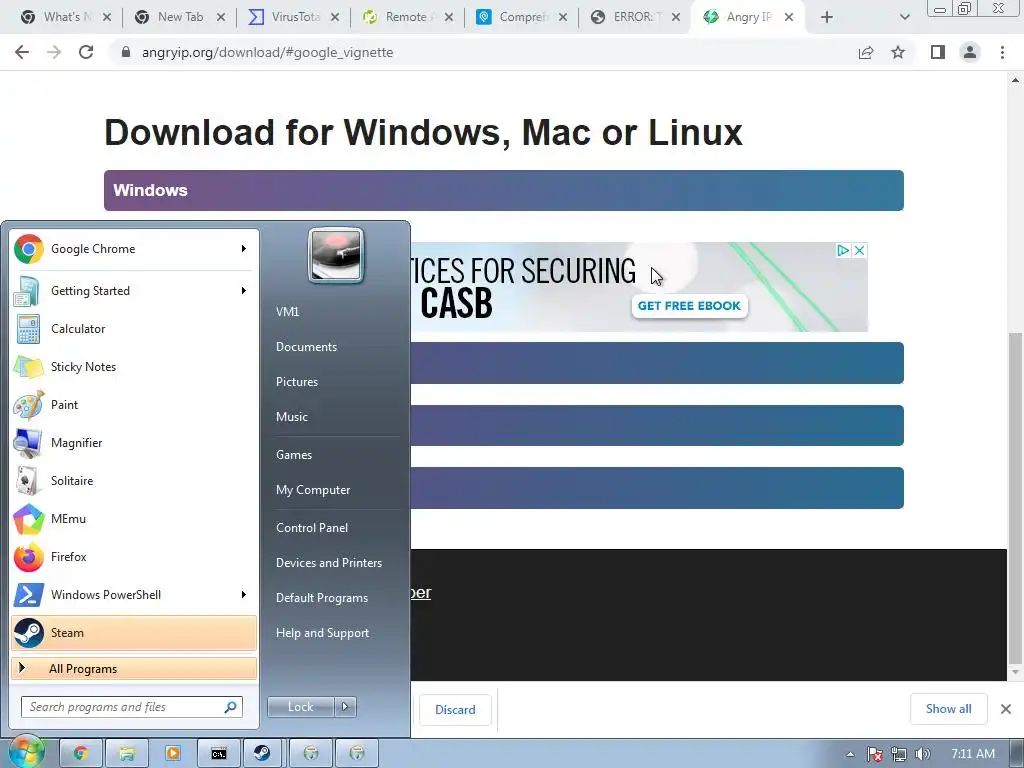Close the ad with X icon

click(859, 250)
